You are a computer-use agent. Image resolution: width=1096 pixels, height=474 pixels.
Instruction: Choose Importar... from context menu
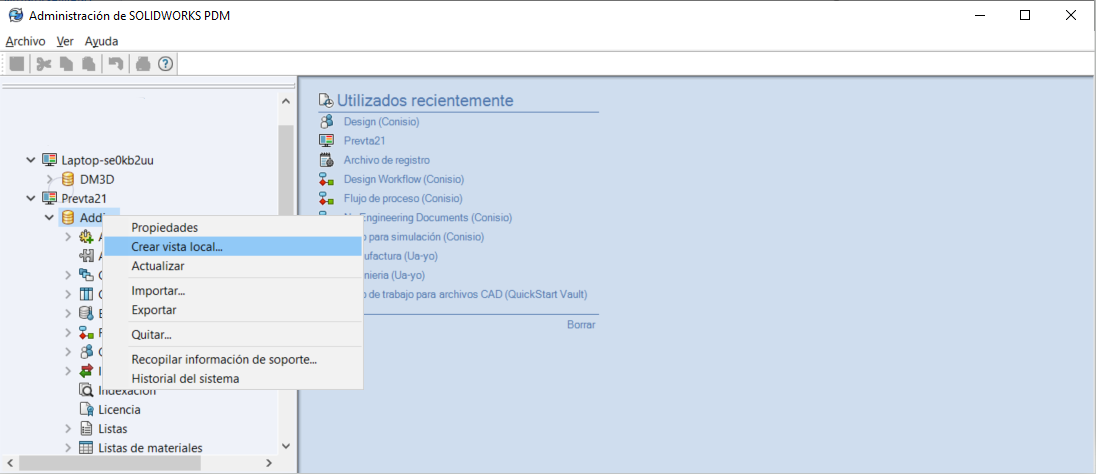233,291
